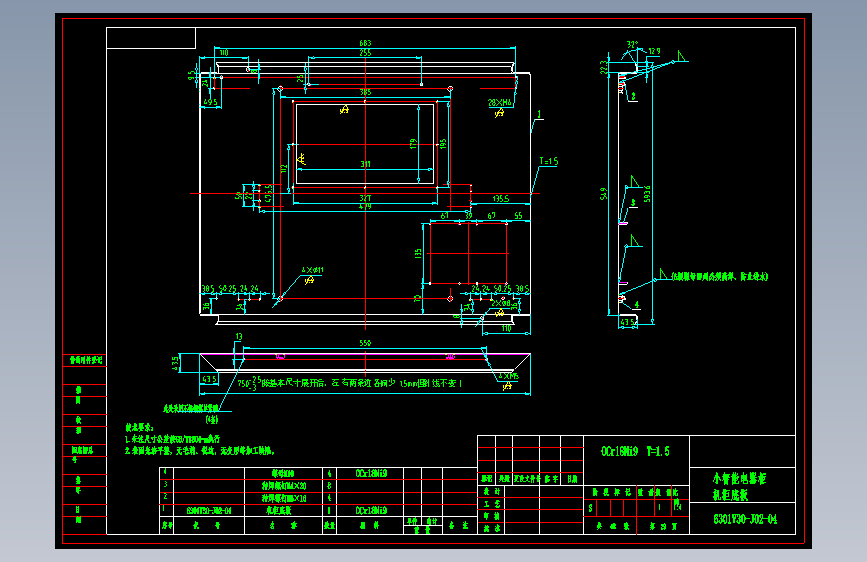Select the 385 dimension above the cutout
Image resolution: width=867 pixels, height=562 pixels.
coord(365,92)
